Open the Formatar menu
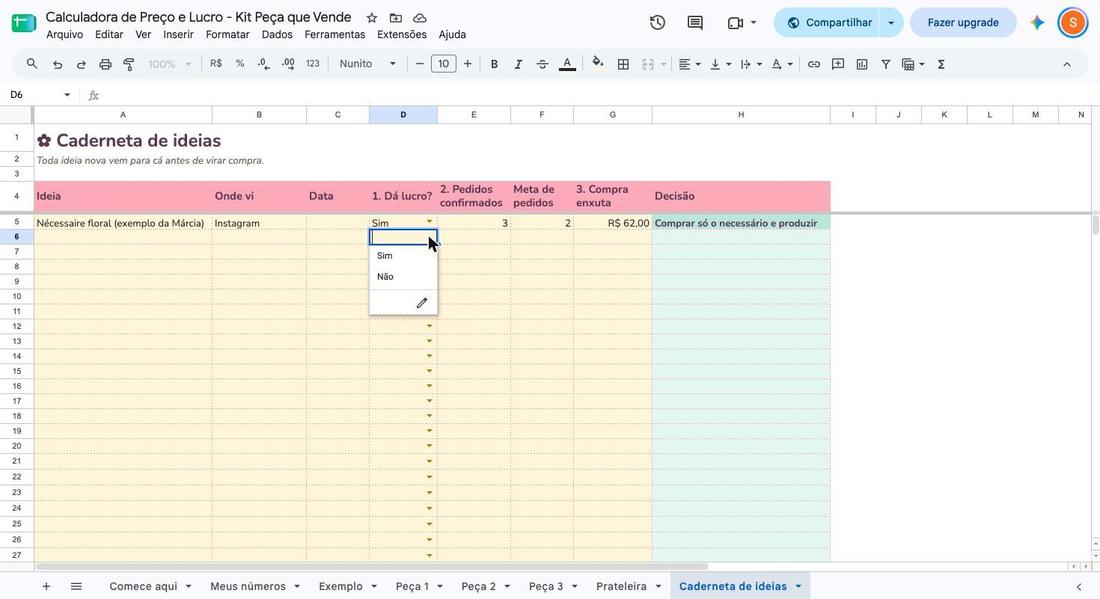 coord(227,34)
